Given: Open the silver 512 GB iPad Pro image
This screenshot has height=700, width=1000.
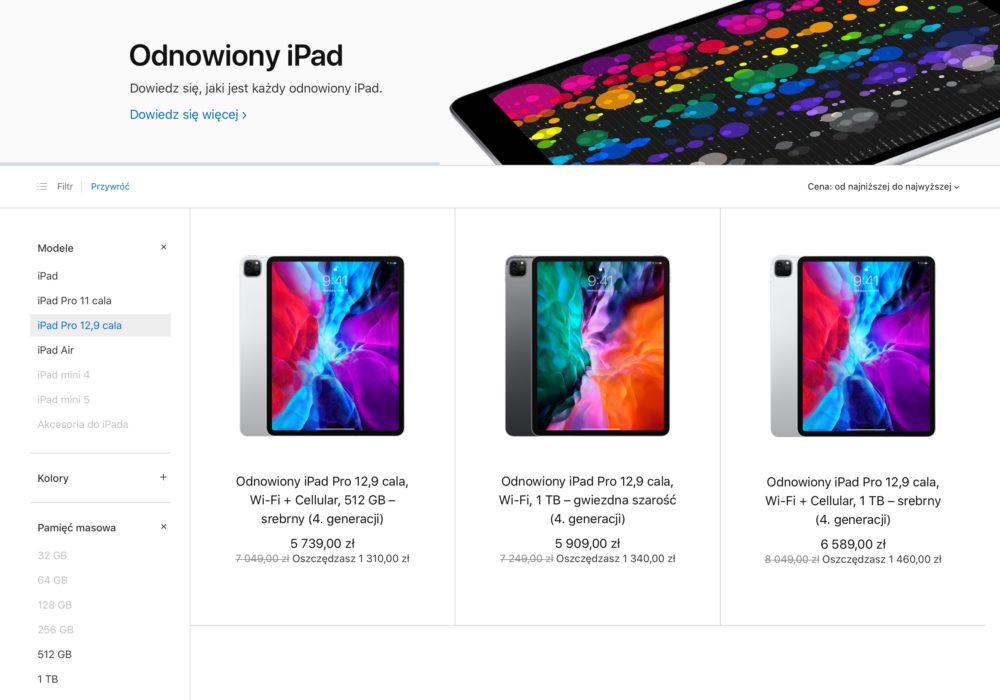Looking at the screenshot, I should [322, 346].
